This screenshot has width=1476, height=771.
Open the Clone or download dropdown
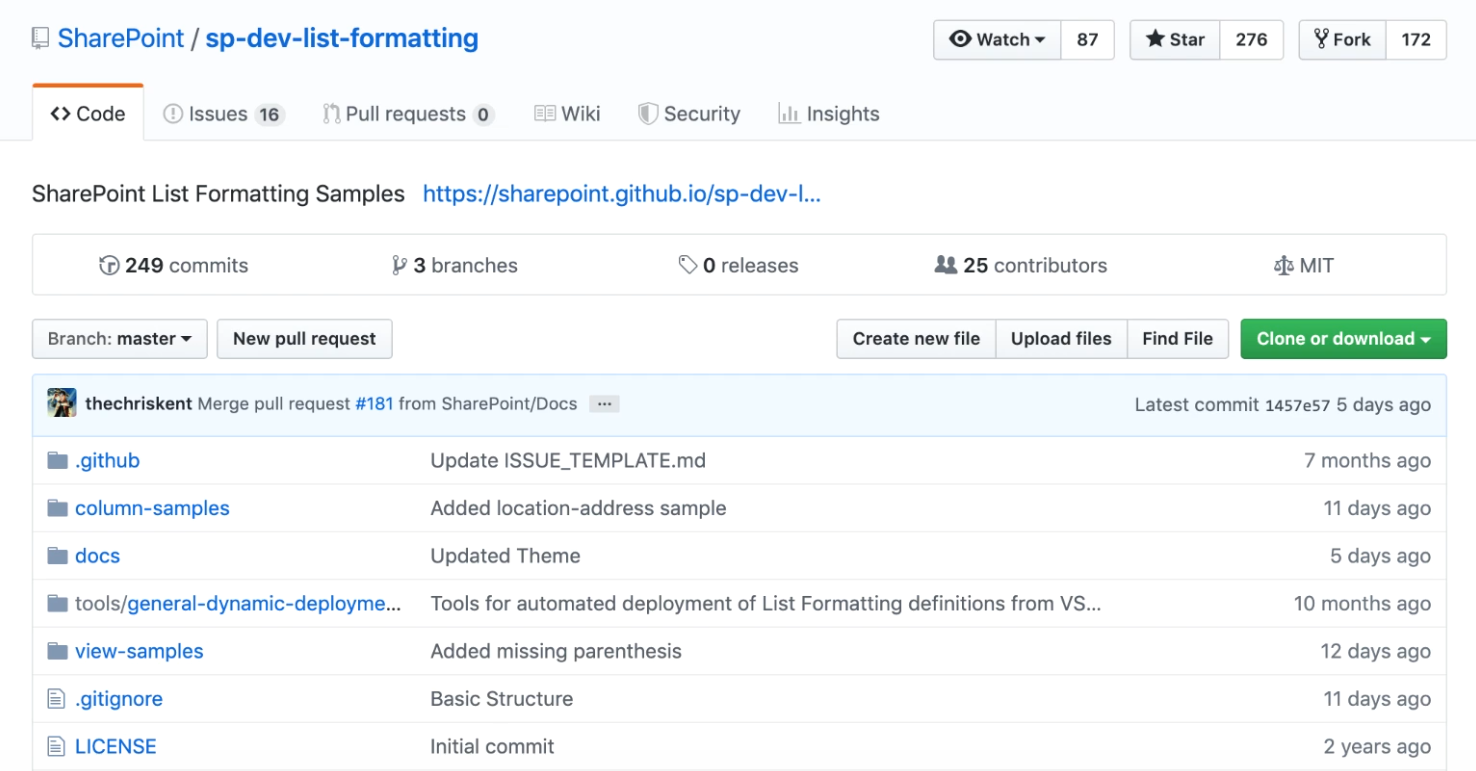pyautogui.click(x=1343, y=339)
